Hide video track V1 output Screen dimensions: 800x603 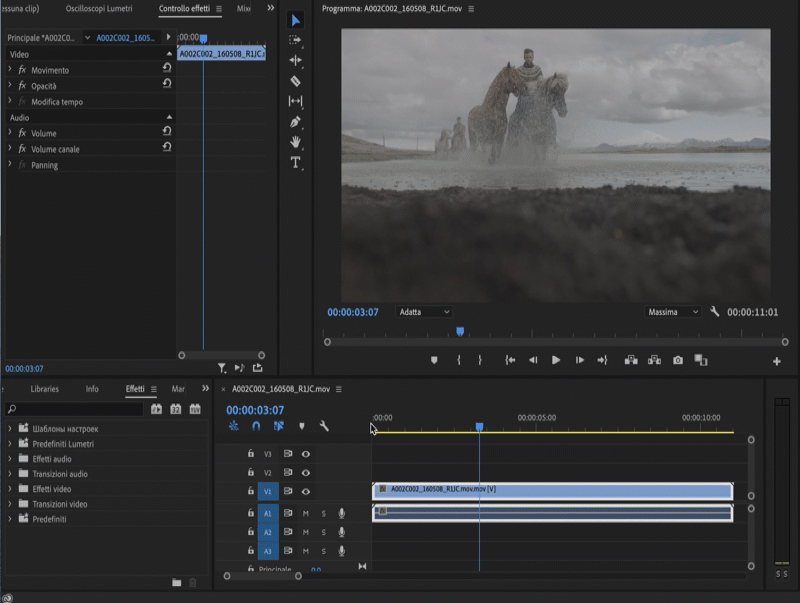click(306, 491)
